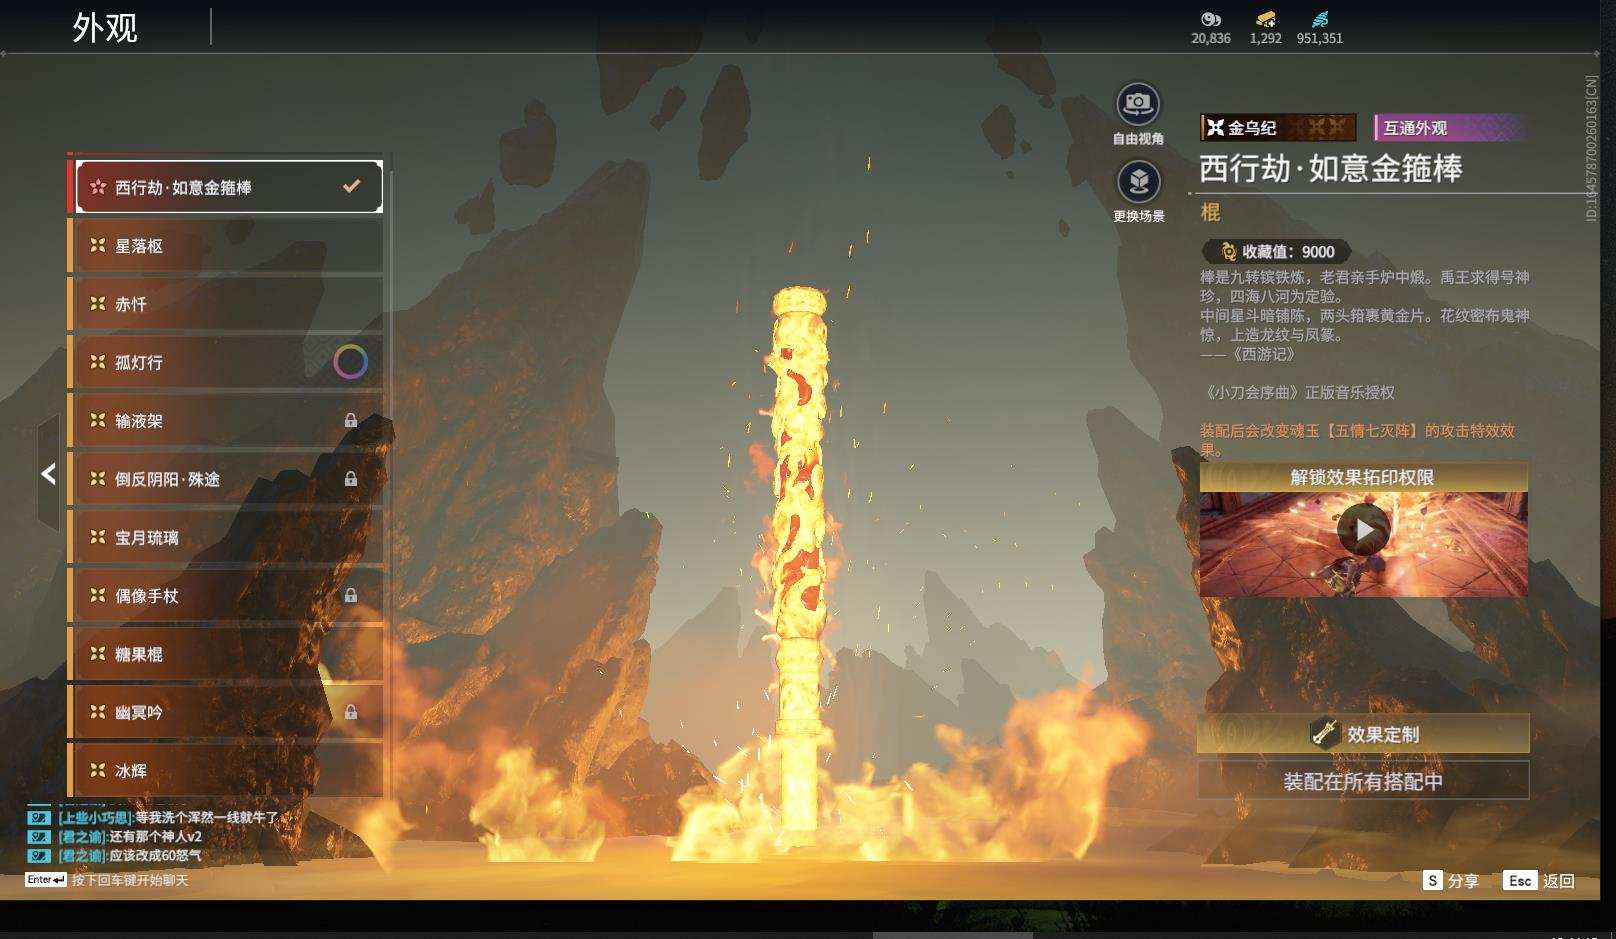Click the weapon type label 棍

pyautogui.click(x=1210, y=212)
